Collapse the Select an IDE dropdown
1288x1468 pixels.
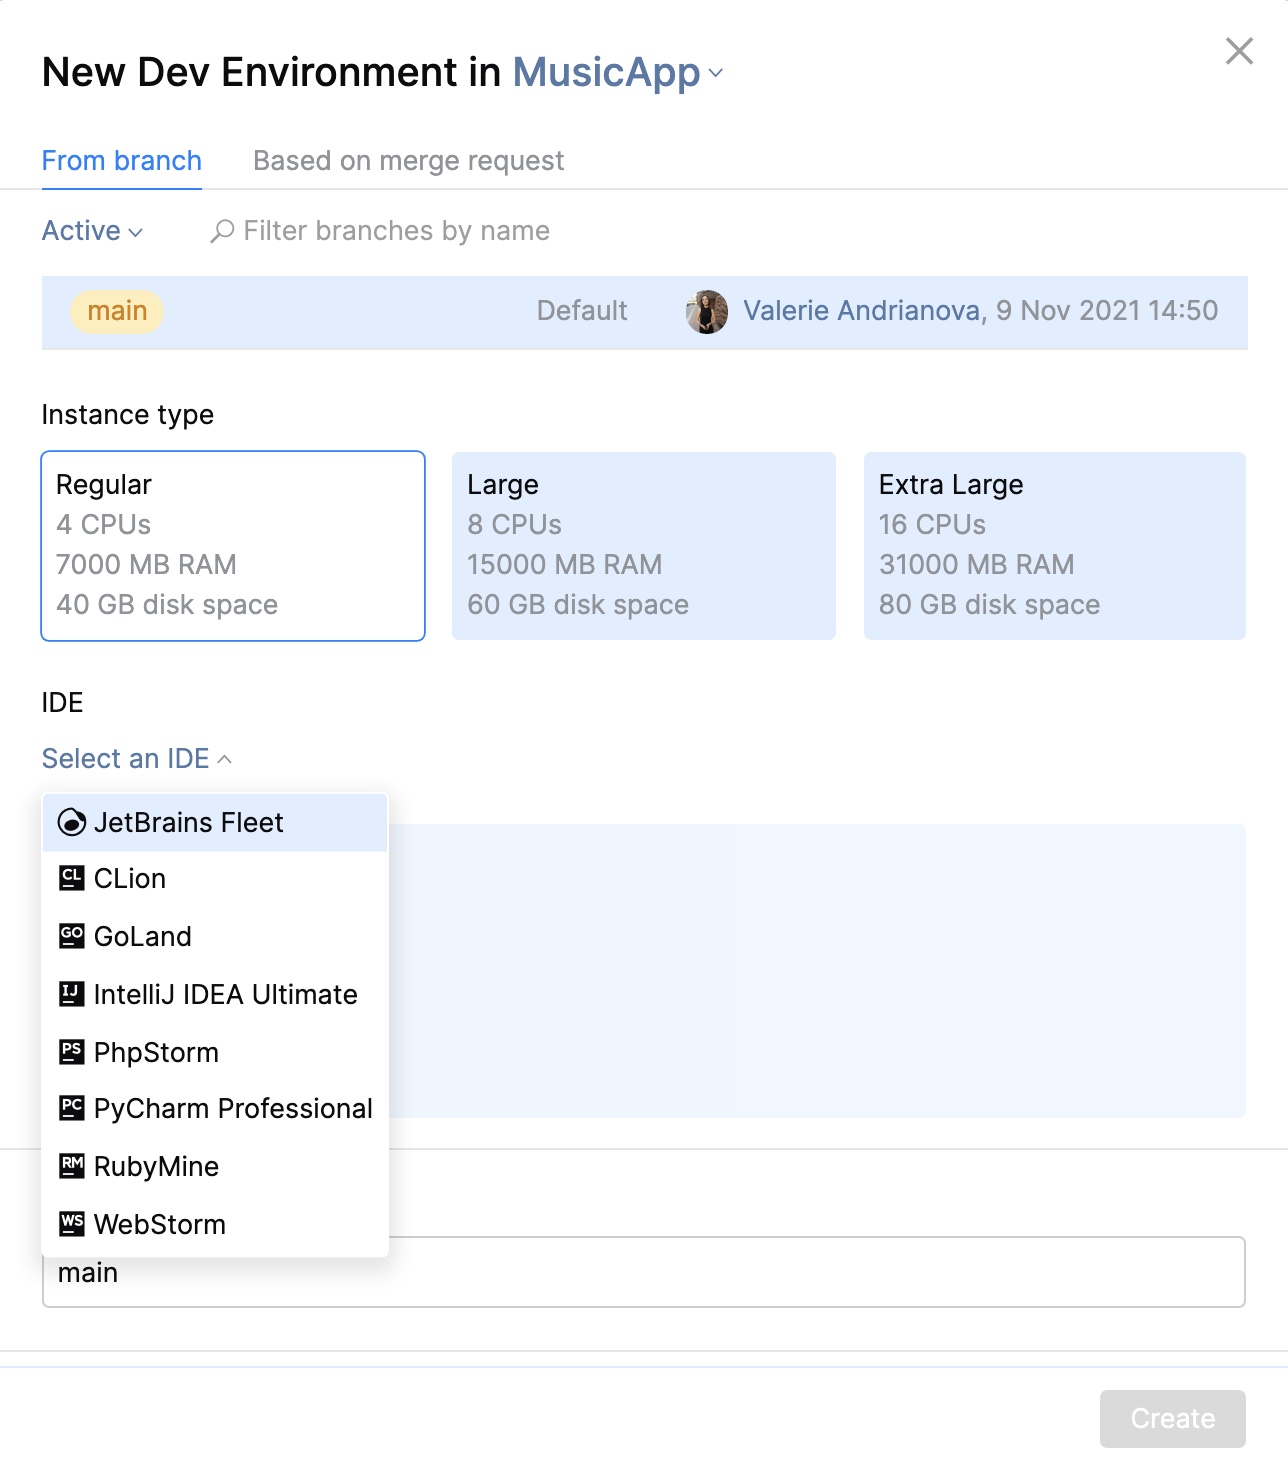(x=137, y=759)
